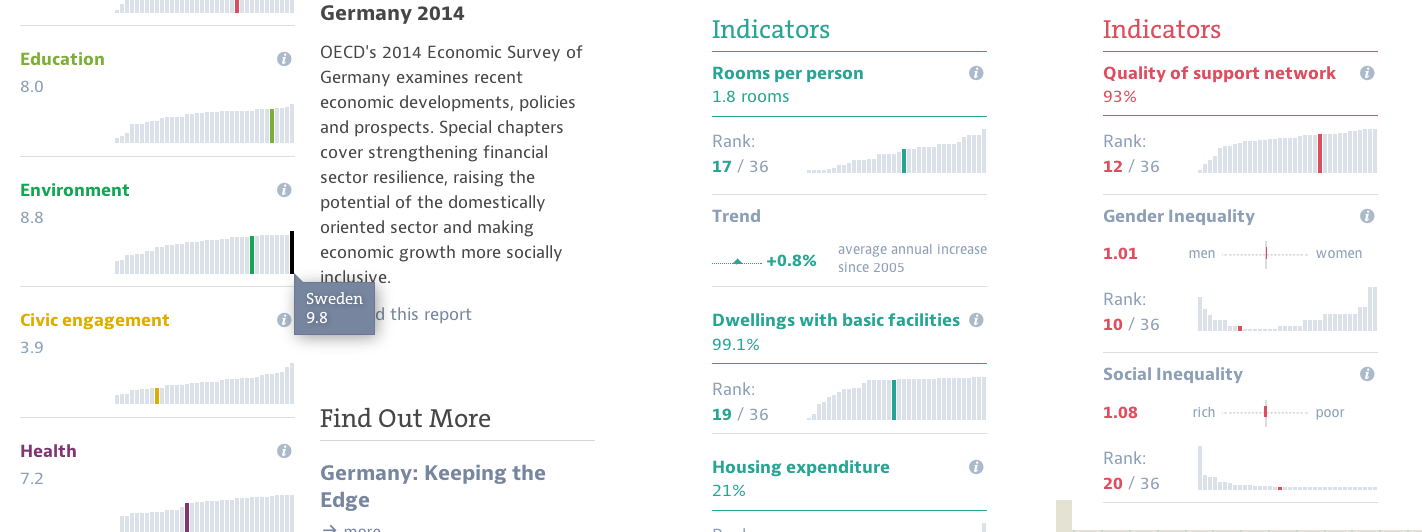
Task: Click the info icon beside Environment
Action: (x=284, y=190)
